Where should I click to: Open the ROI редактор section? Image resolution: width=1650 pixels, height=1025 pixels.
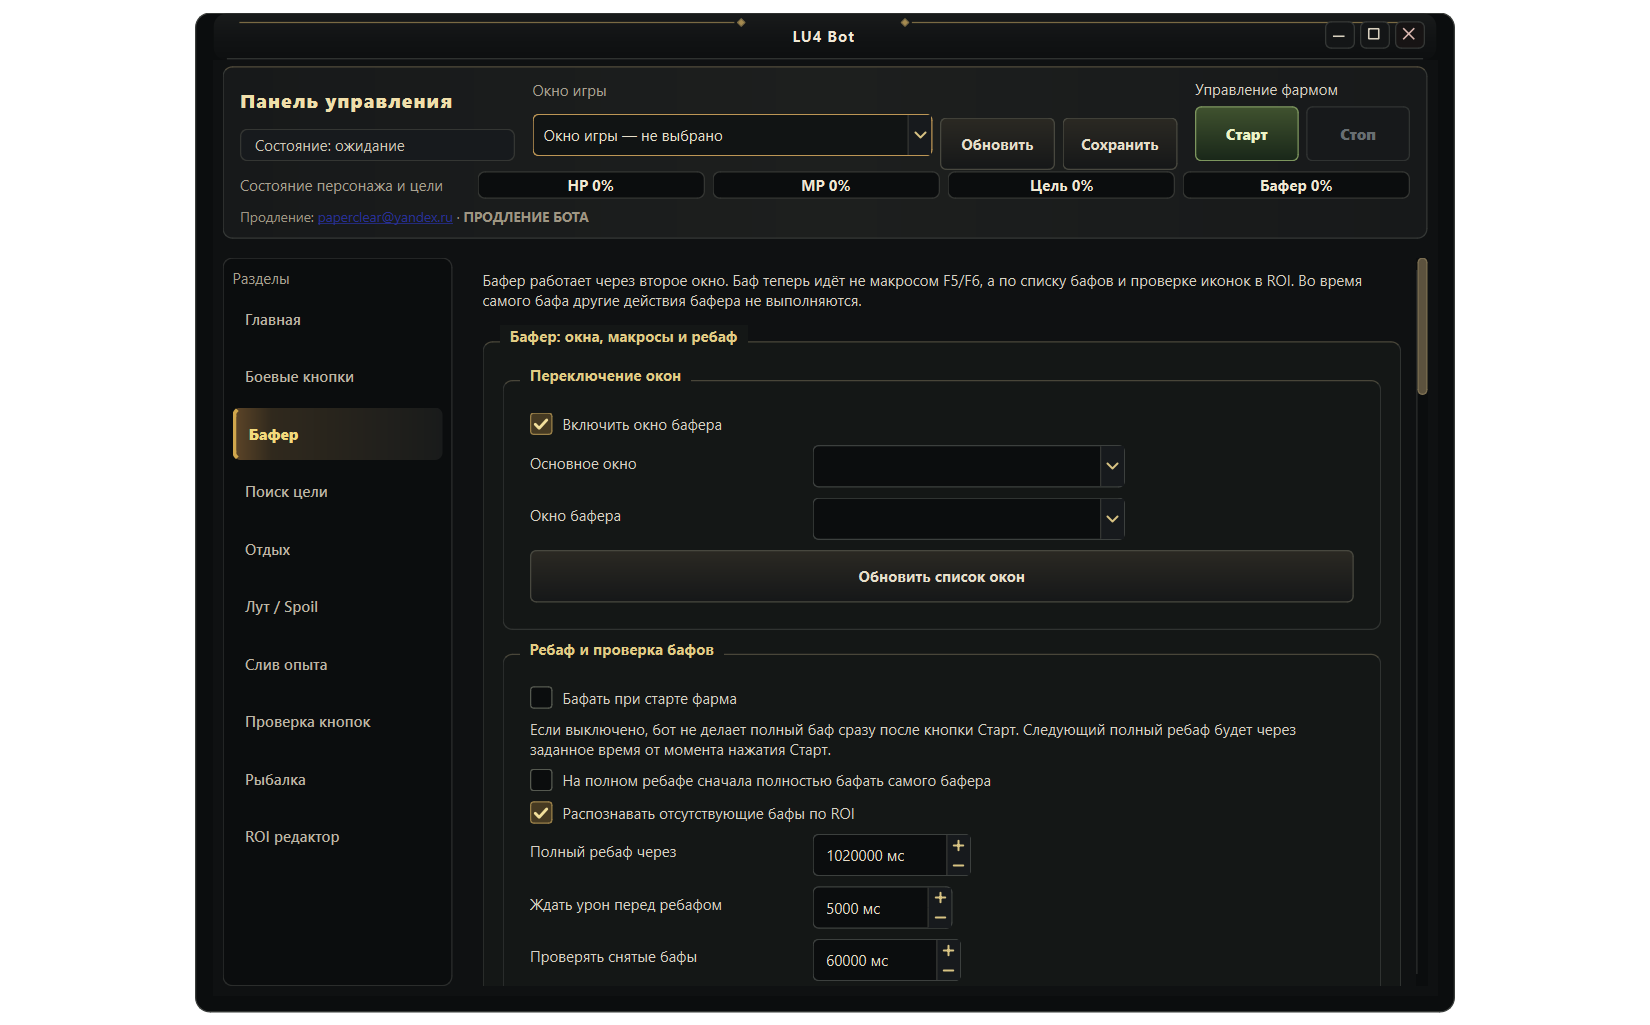click(x=337, y=837)
